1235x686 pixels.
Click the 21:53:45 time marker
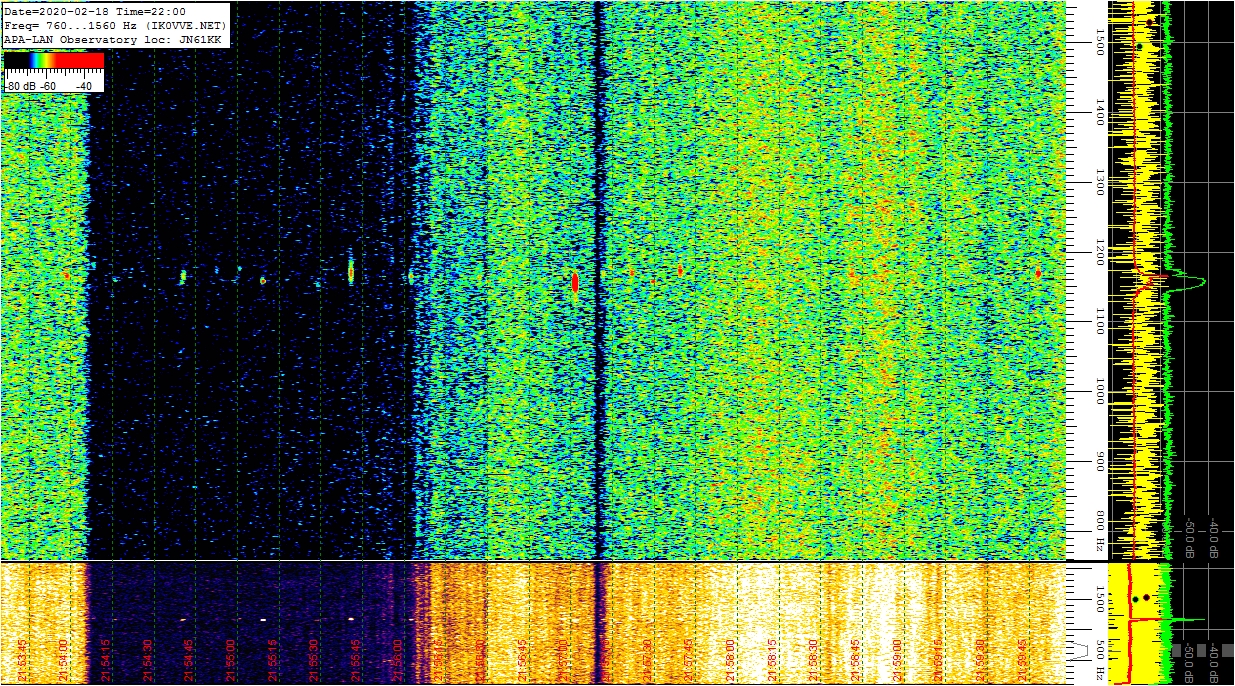click(x=21, y=660)
